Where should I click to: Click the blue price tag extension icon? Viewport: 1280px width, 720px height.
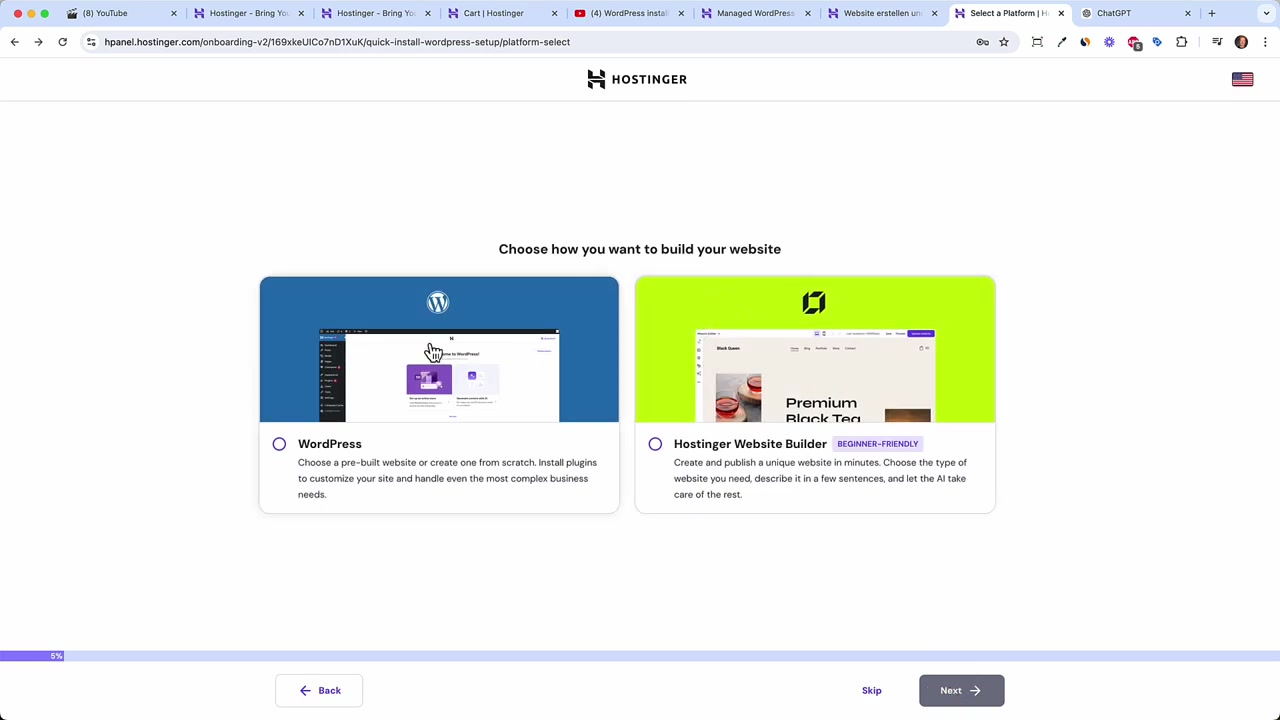tap(1157, 42)
